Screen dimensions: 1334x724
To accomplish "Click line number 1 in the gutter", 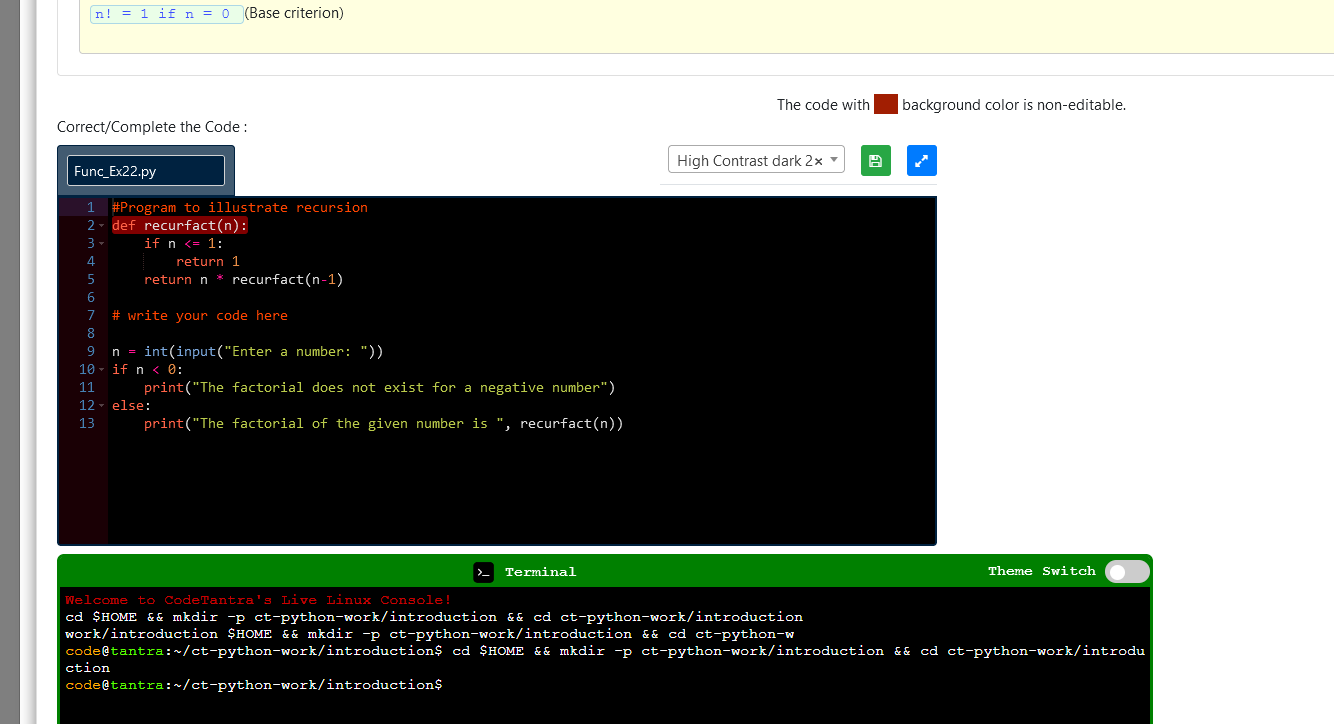I will (91, 208).
